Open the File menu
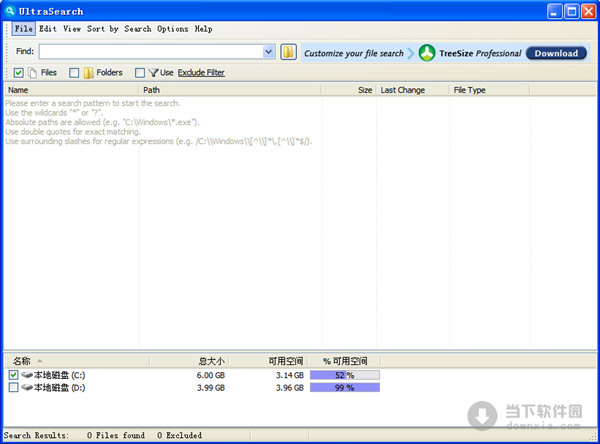The width and height of the screenshot is (600, 444). [x=24, y=29]
